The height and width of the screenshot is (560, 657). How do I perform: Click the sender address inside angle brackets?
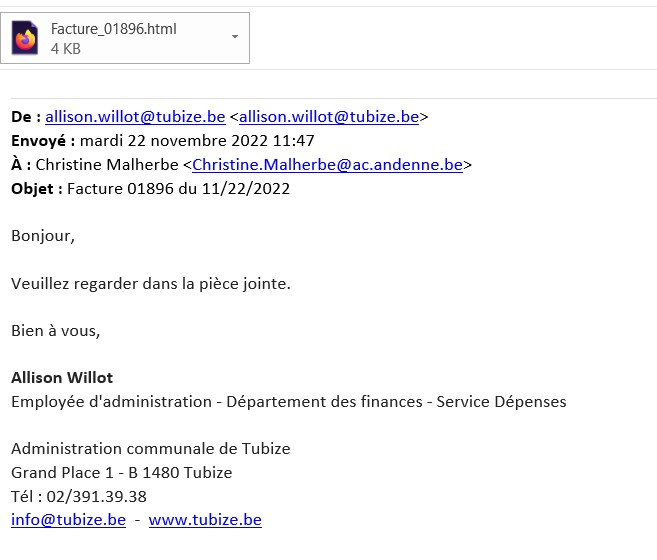328,117
